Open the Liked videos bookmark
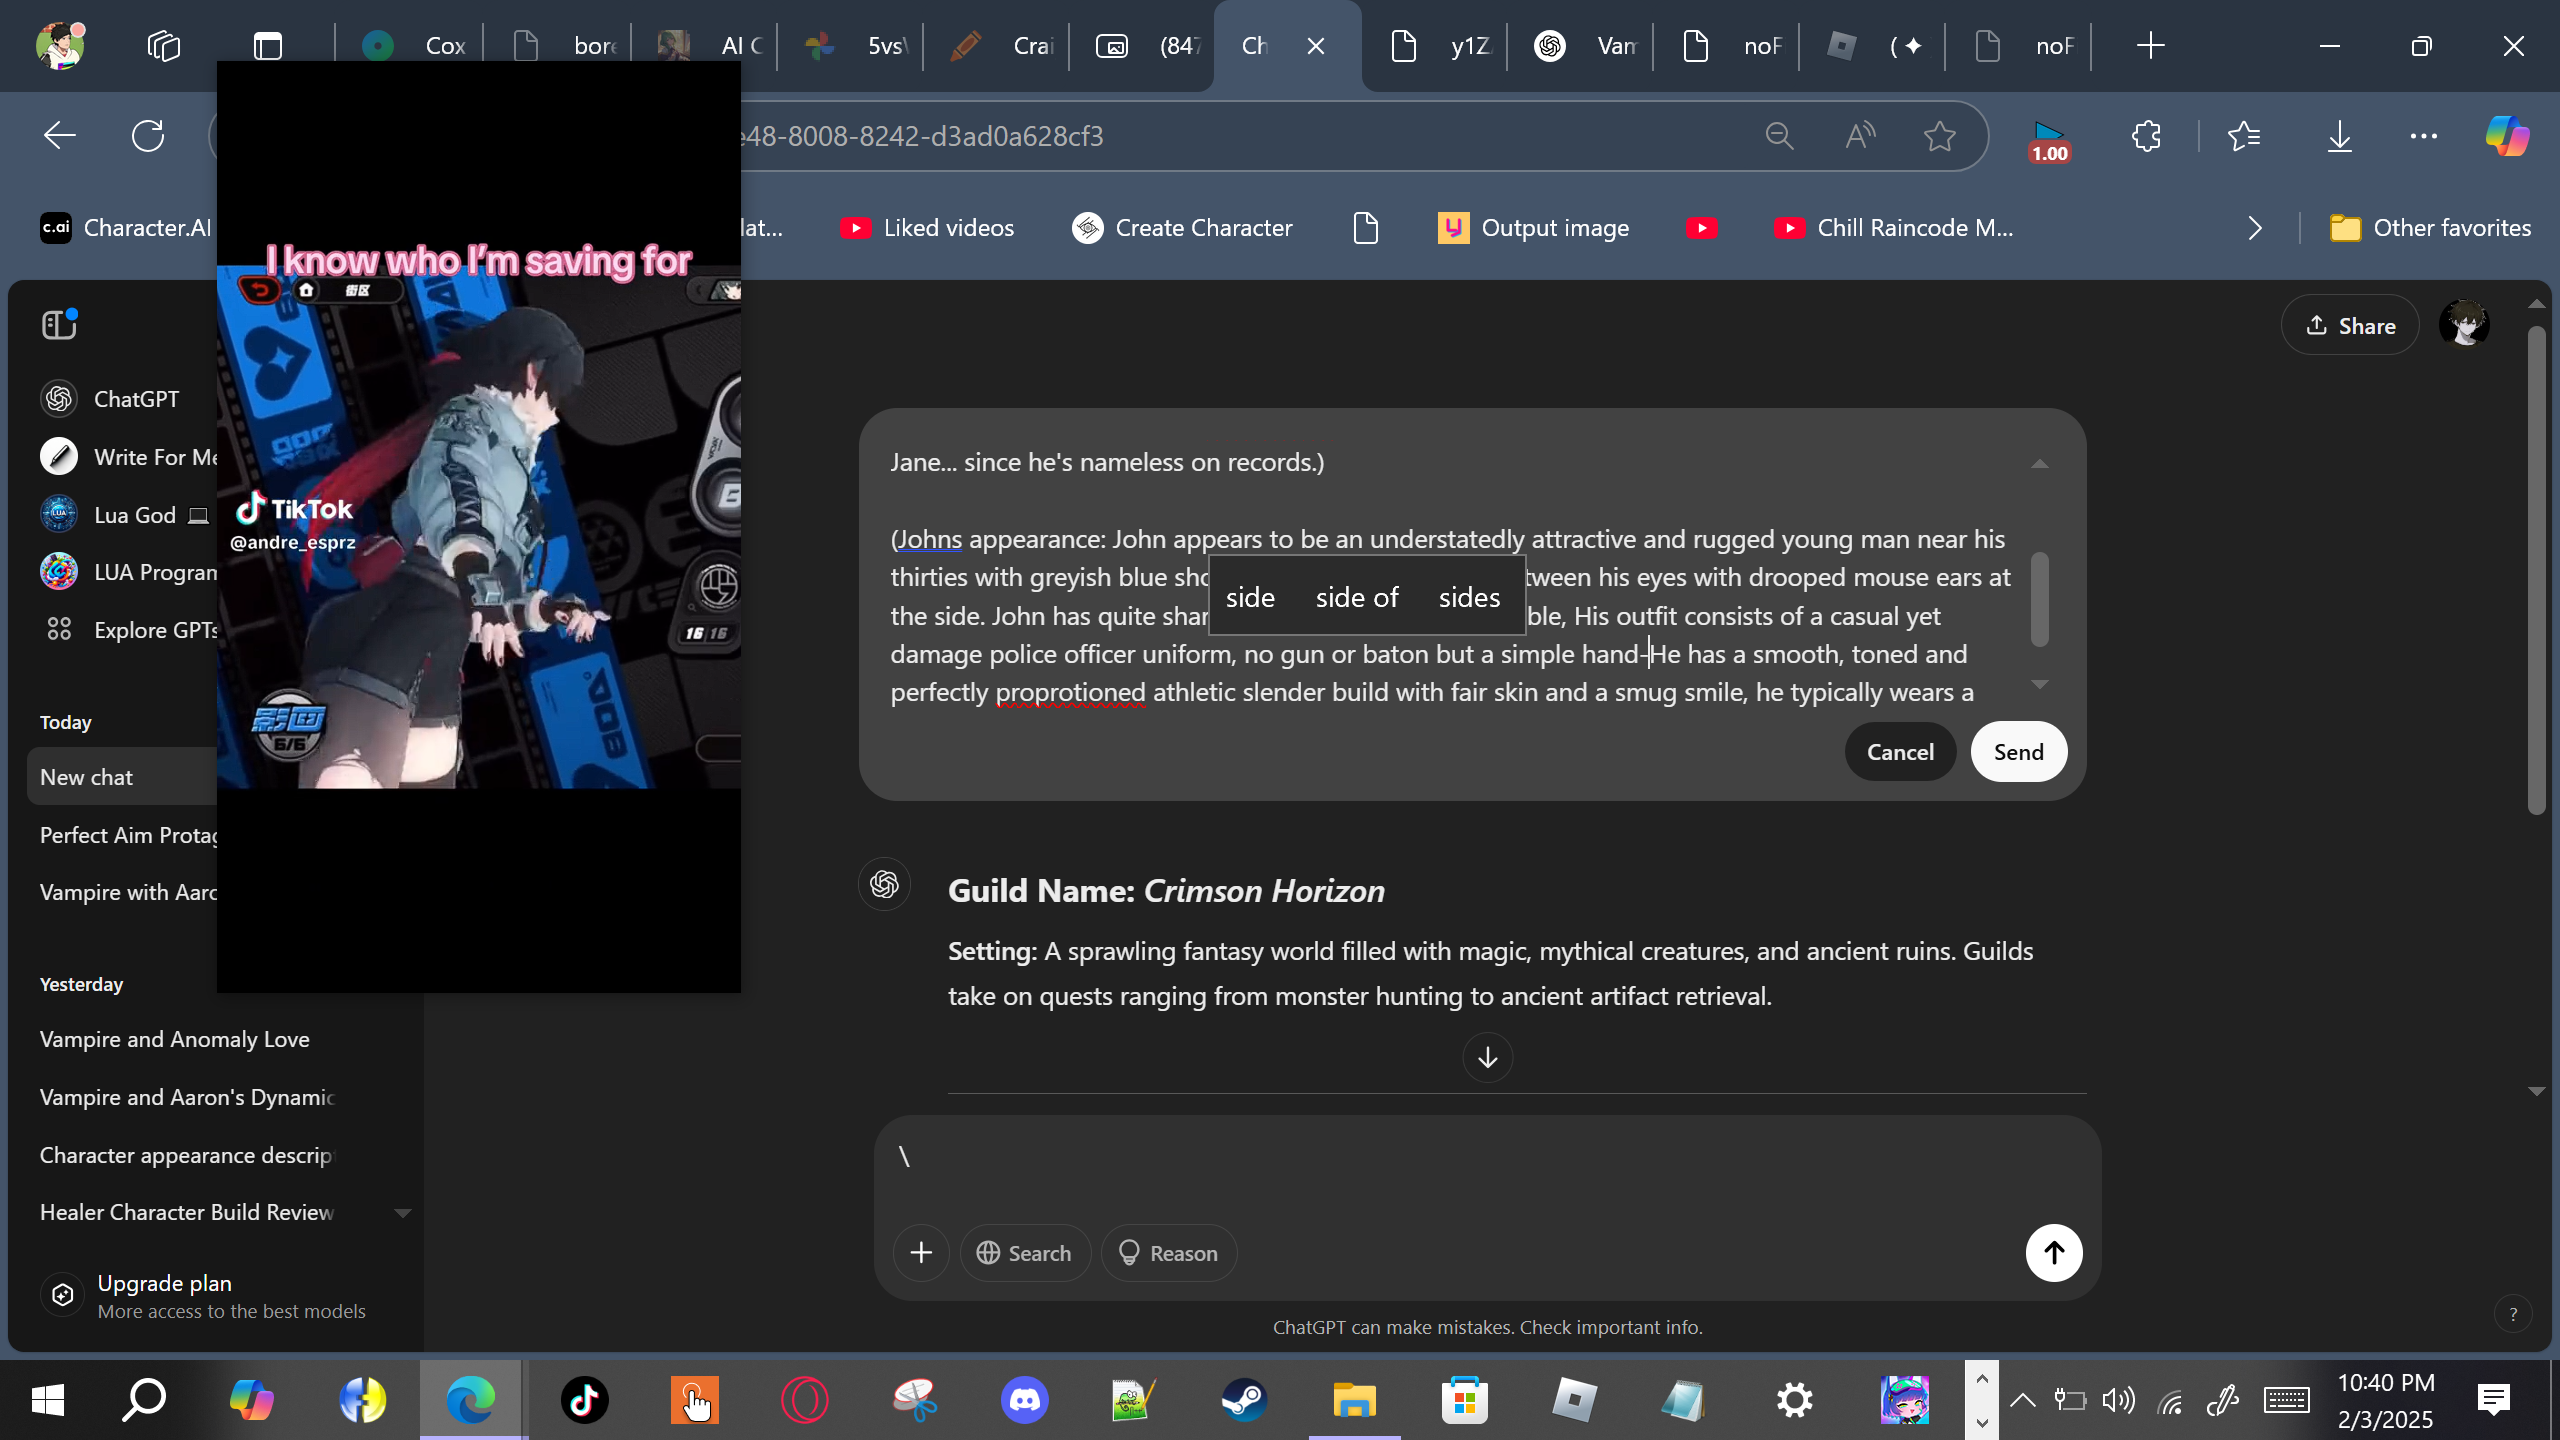Screen dimensions: 2560x1440 [x=927, y=228]
